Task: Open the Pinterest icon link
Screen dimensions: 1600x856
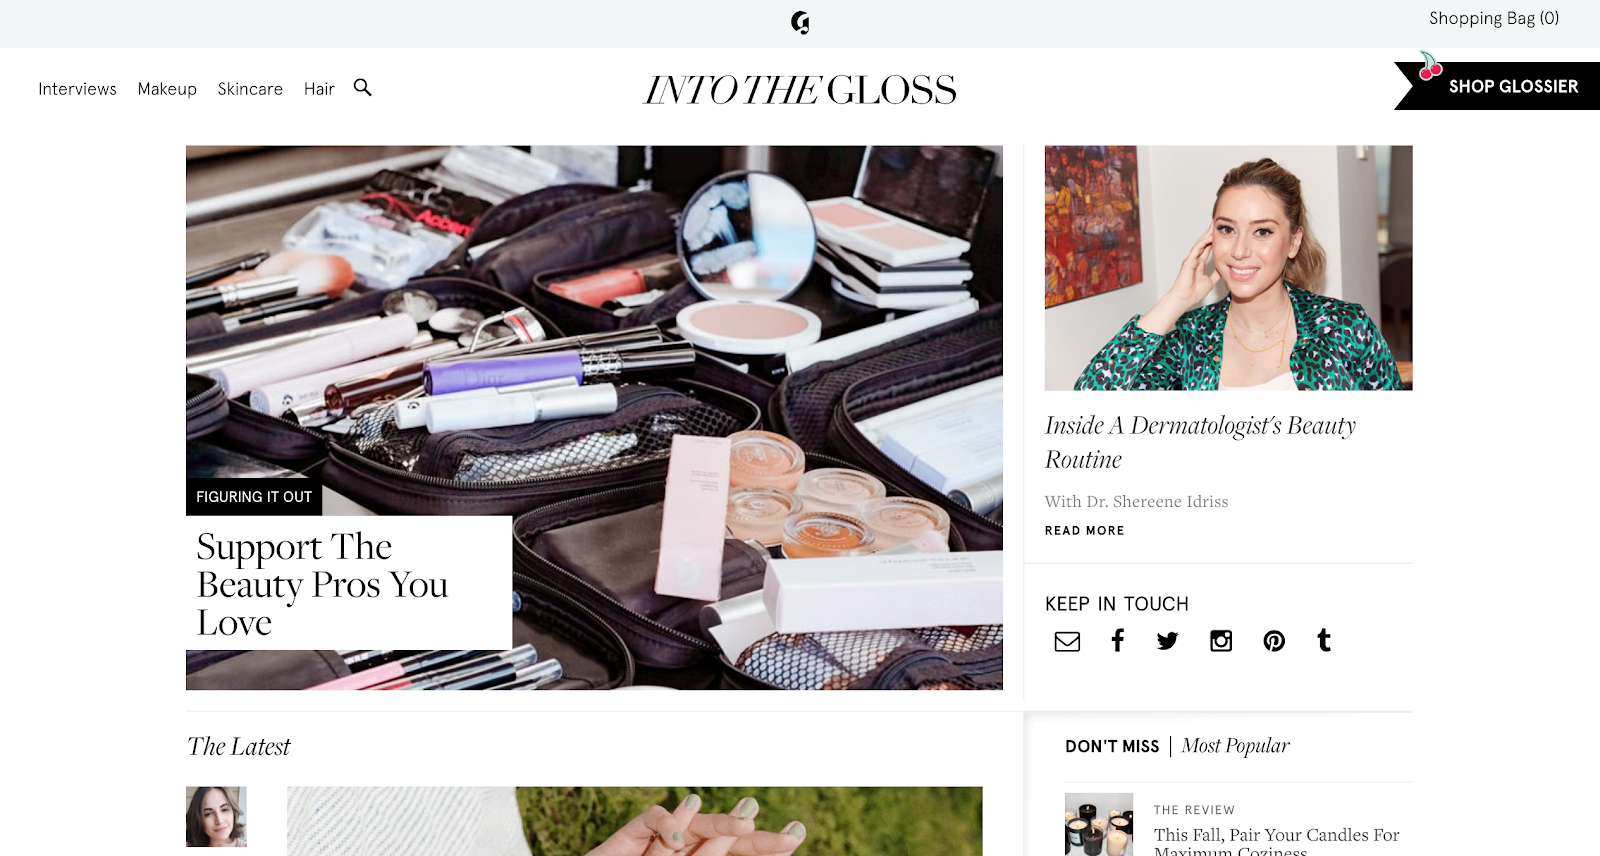Action: click(1274, 641)
